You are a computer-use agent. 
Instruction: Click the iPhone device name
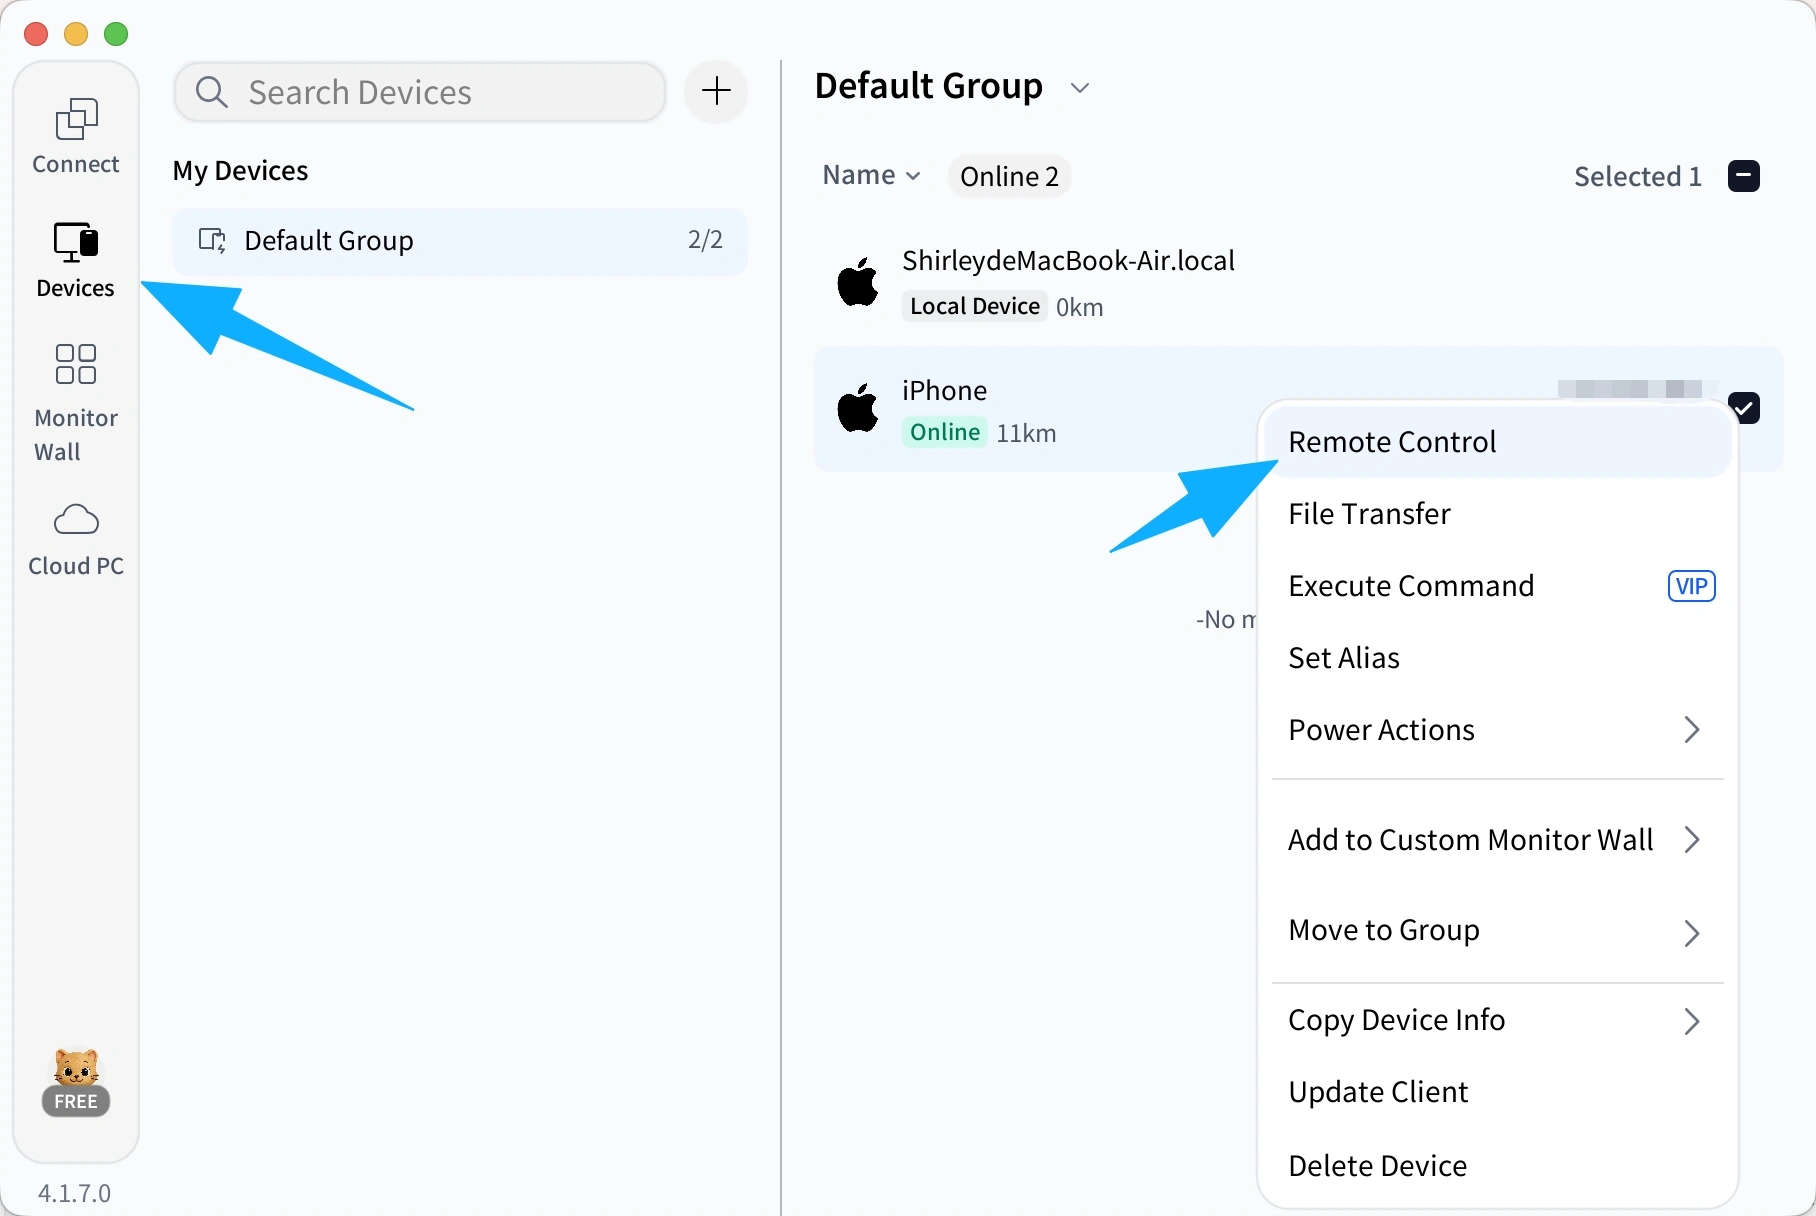click(x=944, y=391)
